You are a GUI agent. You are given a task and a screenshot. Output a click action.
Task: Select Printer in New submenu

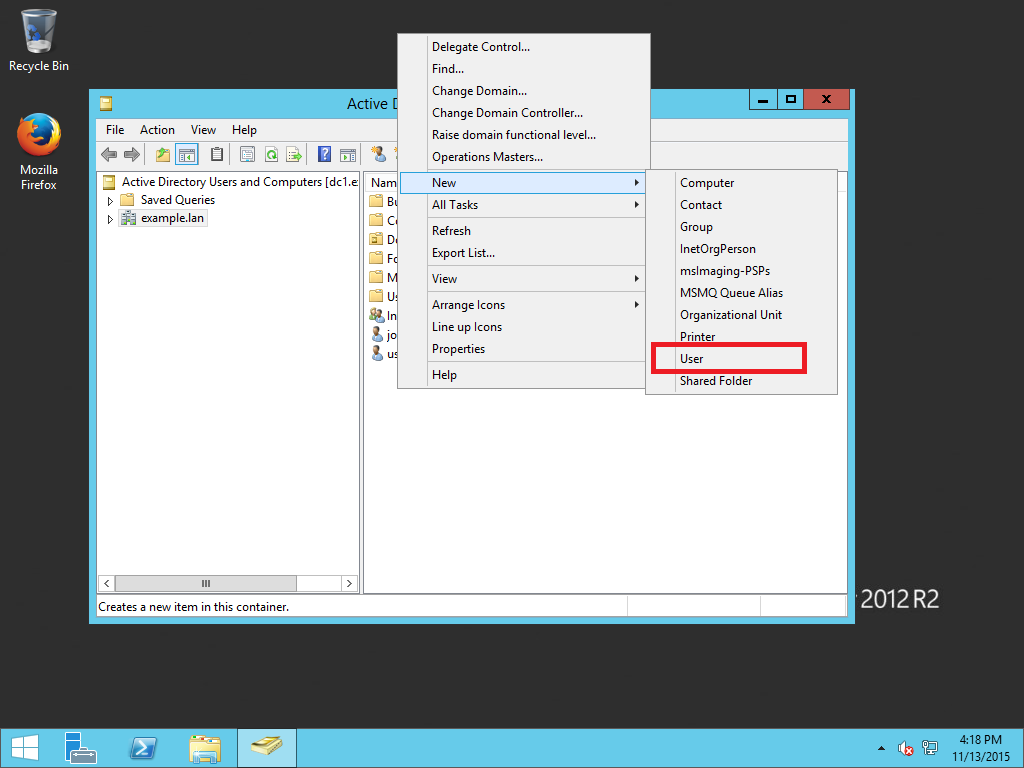pos(741,337)
